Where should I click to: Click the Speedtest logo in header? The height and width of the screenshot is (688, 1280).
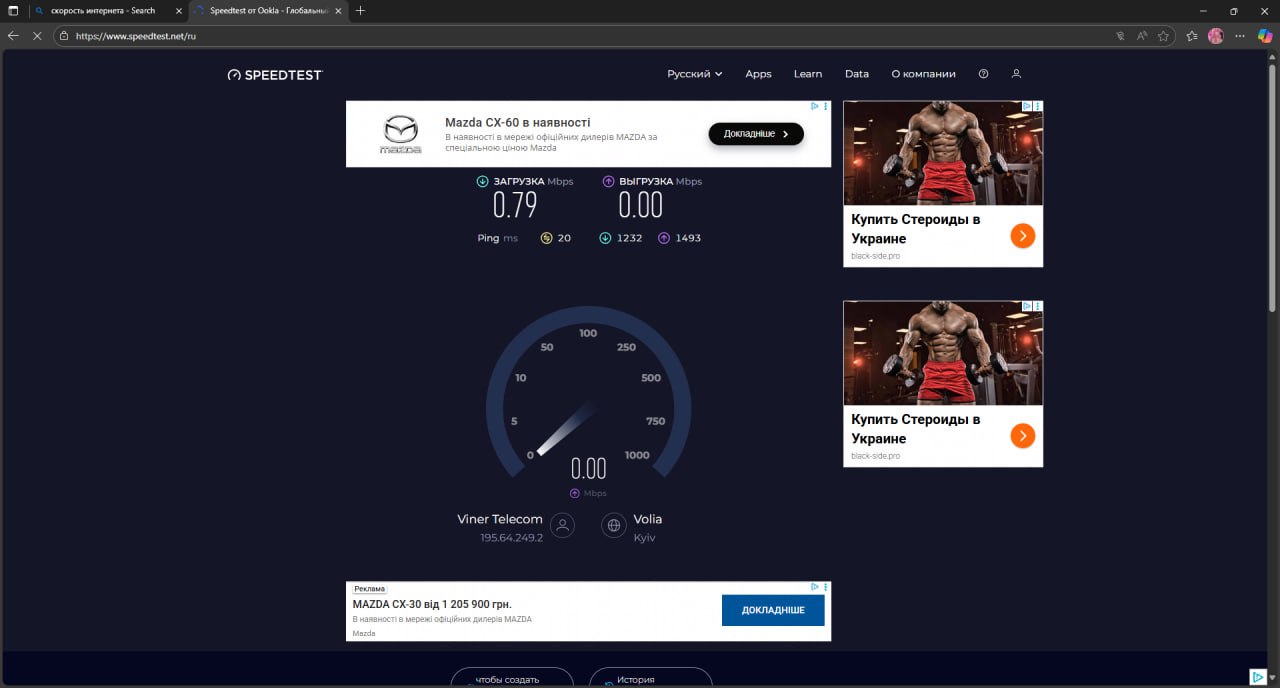click(275, 75)
